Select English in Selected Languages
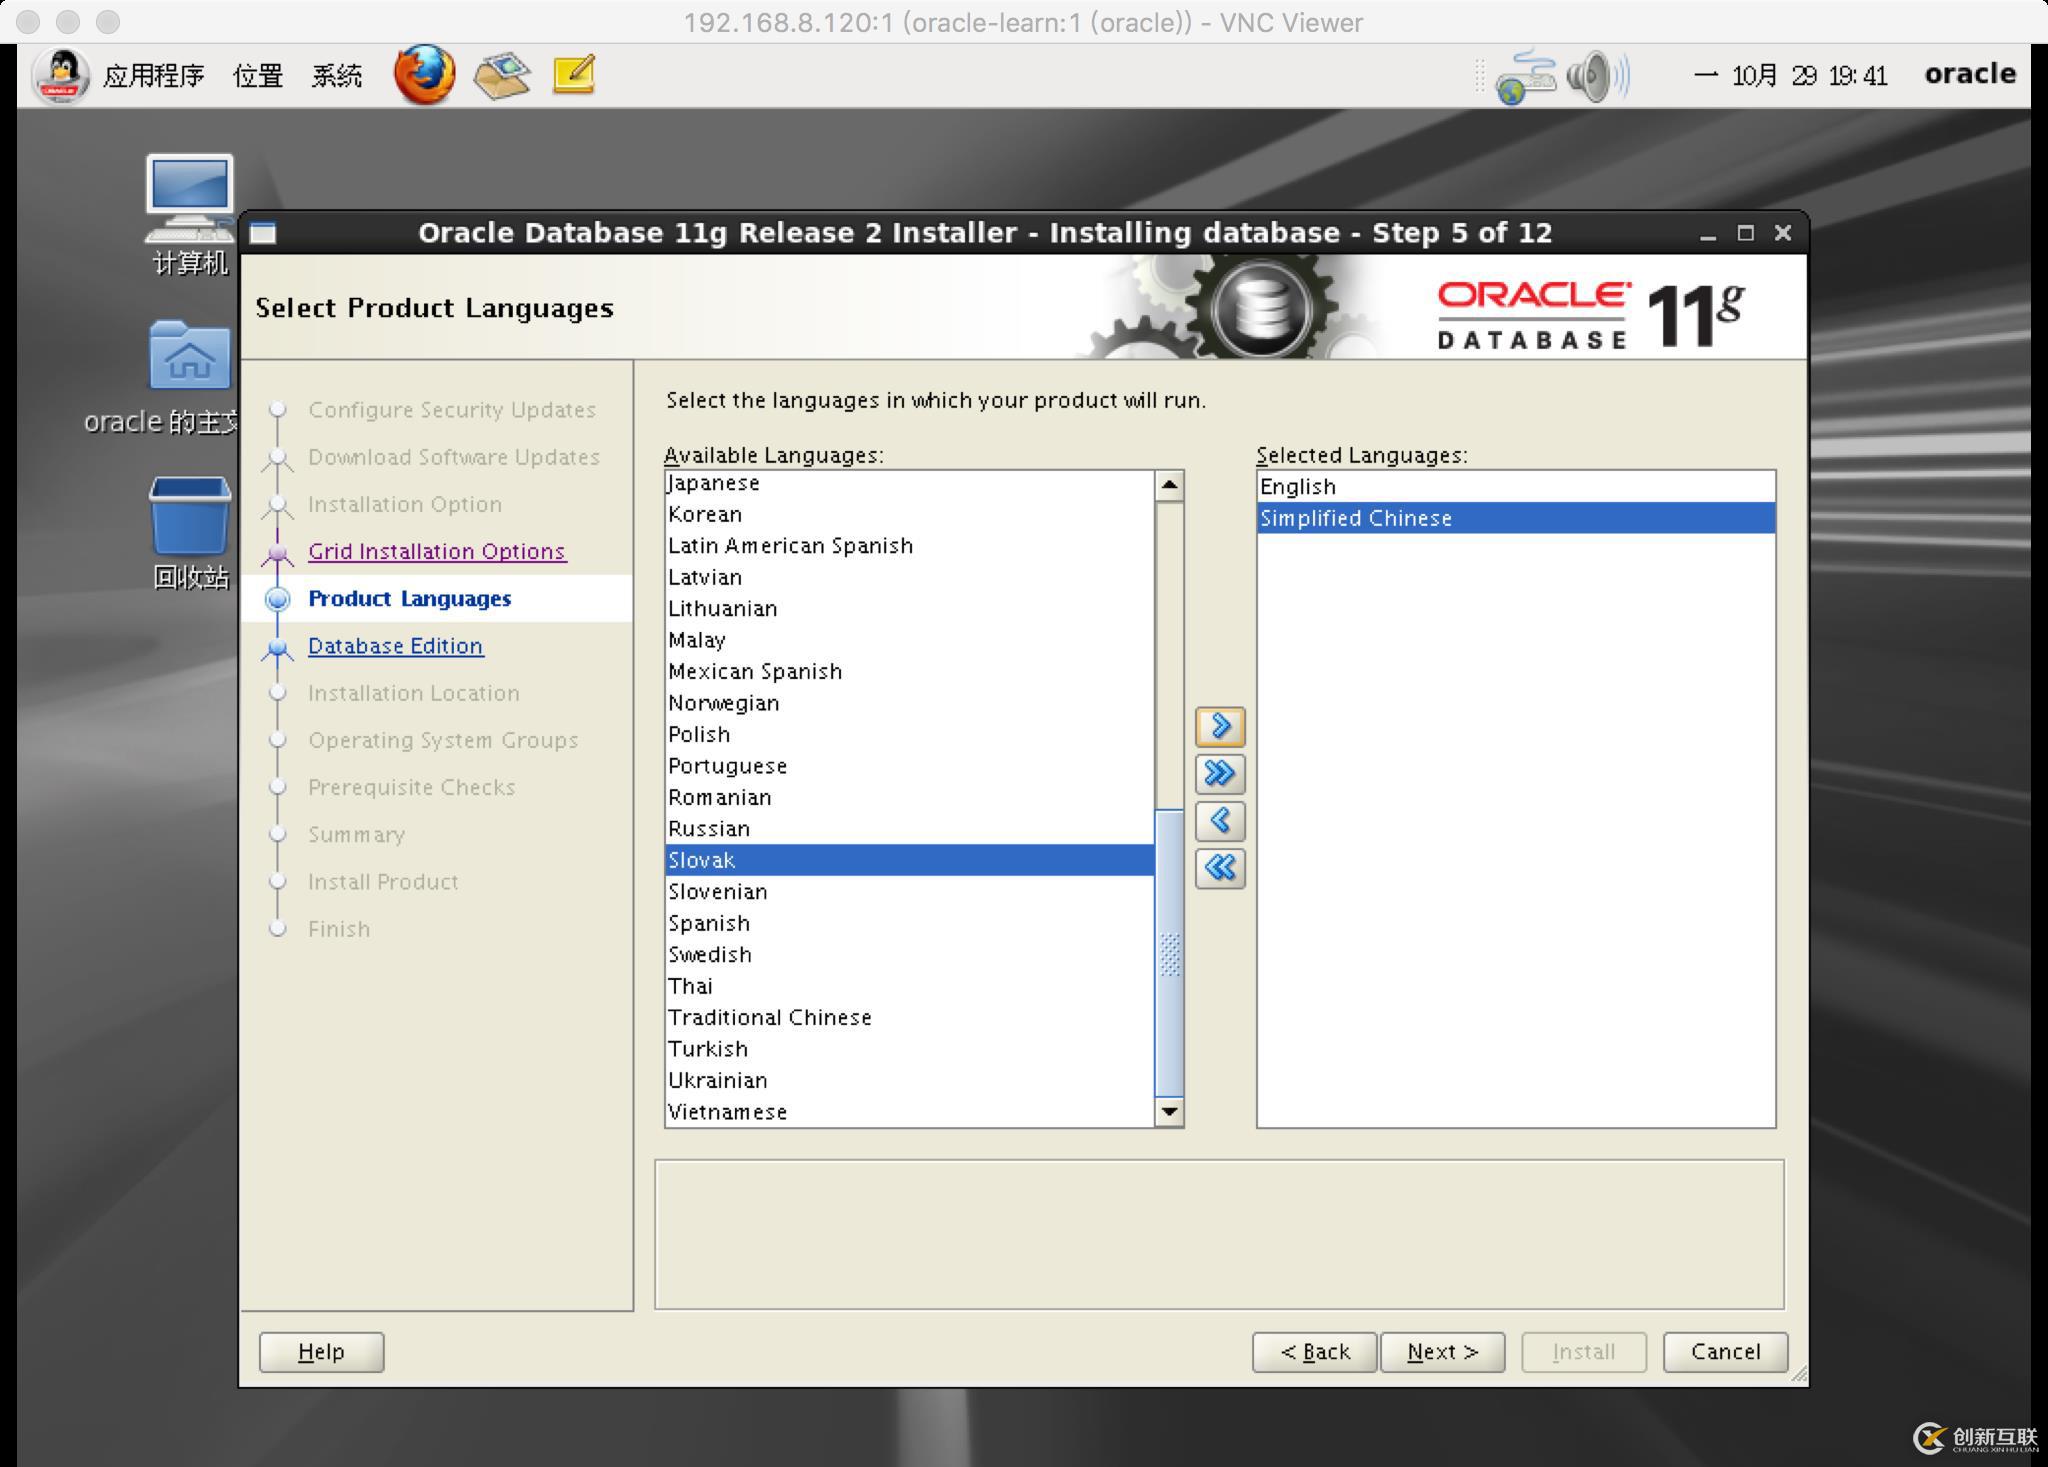Image resolution: width=2048 pixels, height=1467 pixels. pyautogui.click(x=1516, y=487)
